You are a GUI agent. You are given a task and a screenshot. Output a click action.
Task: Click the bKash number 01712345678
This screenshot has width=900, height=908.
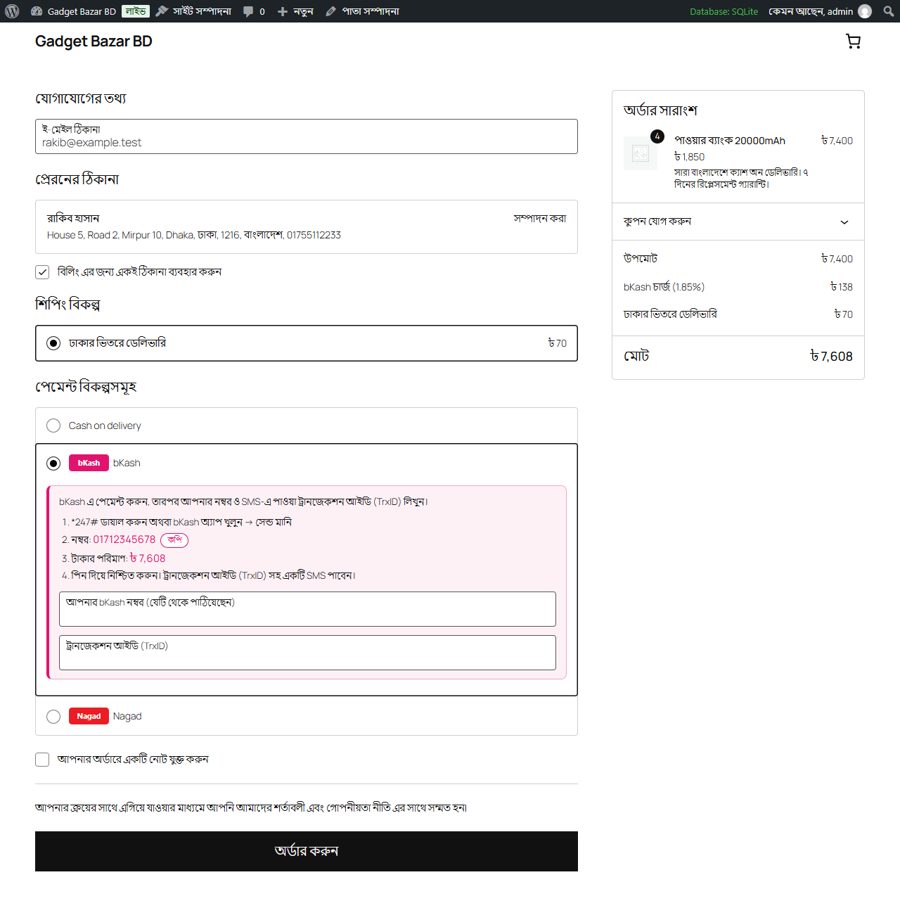coord(124,540)
